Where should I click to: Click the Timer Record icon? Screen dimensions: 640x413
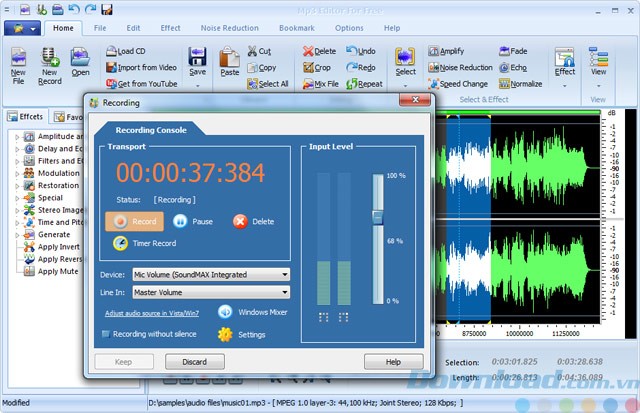[119, 243]
